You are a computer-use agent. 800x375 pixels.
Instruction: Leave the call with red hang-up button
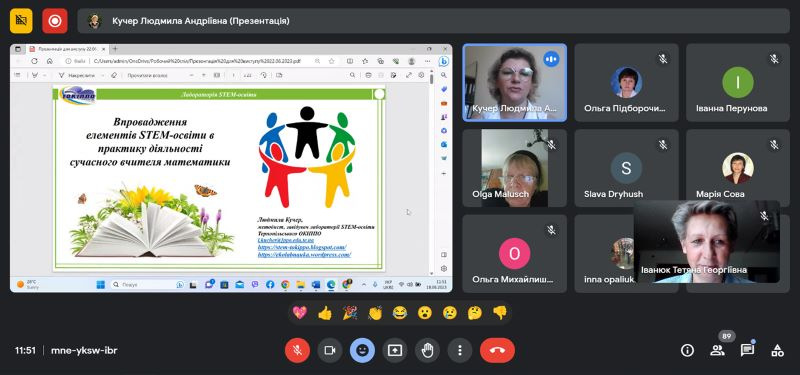point(497,351)
